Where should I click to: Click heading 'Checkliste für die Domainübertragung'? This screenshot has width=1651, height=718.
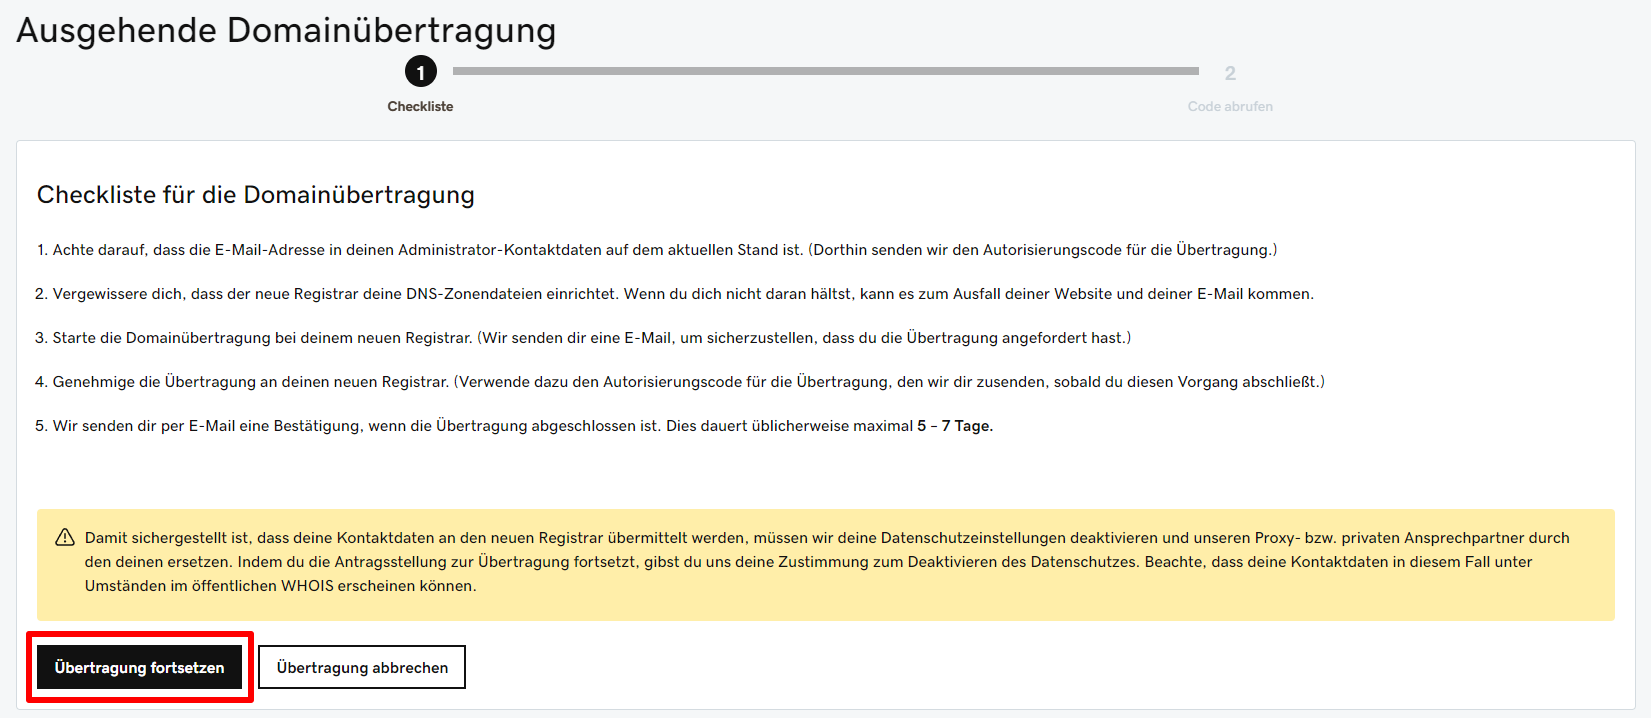256,194
